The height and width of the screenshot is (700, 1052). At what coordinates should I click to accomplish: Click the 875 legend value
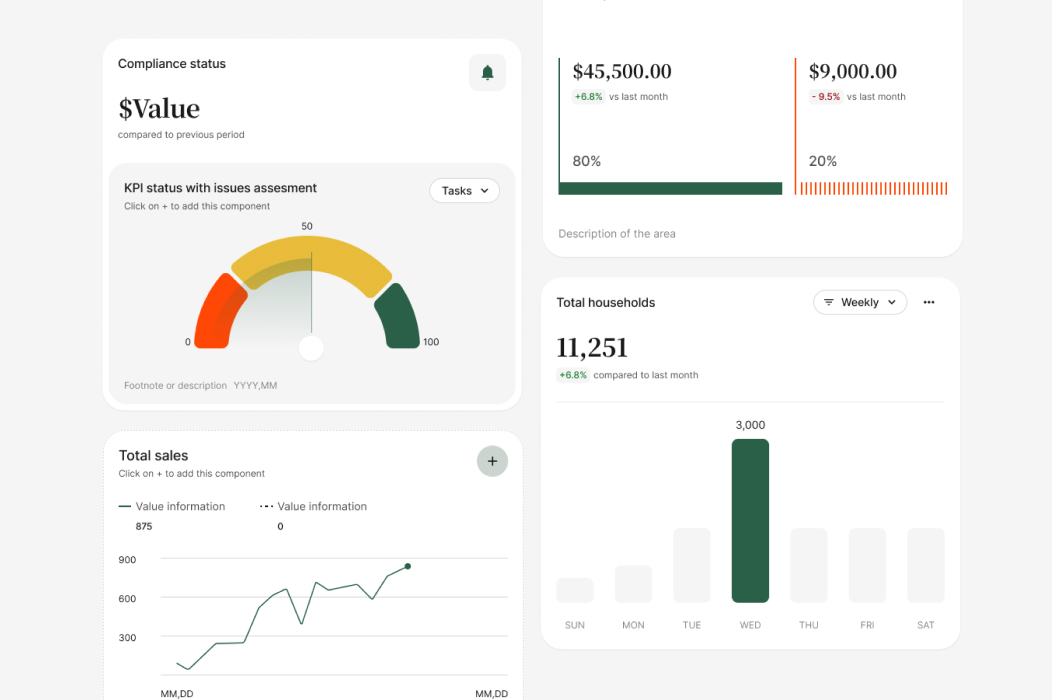[x=144, y=526]
